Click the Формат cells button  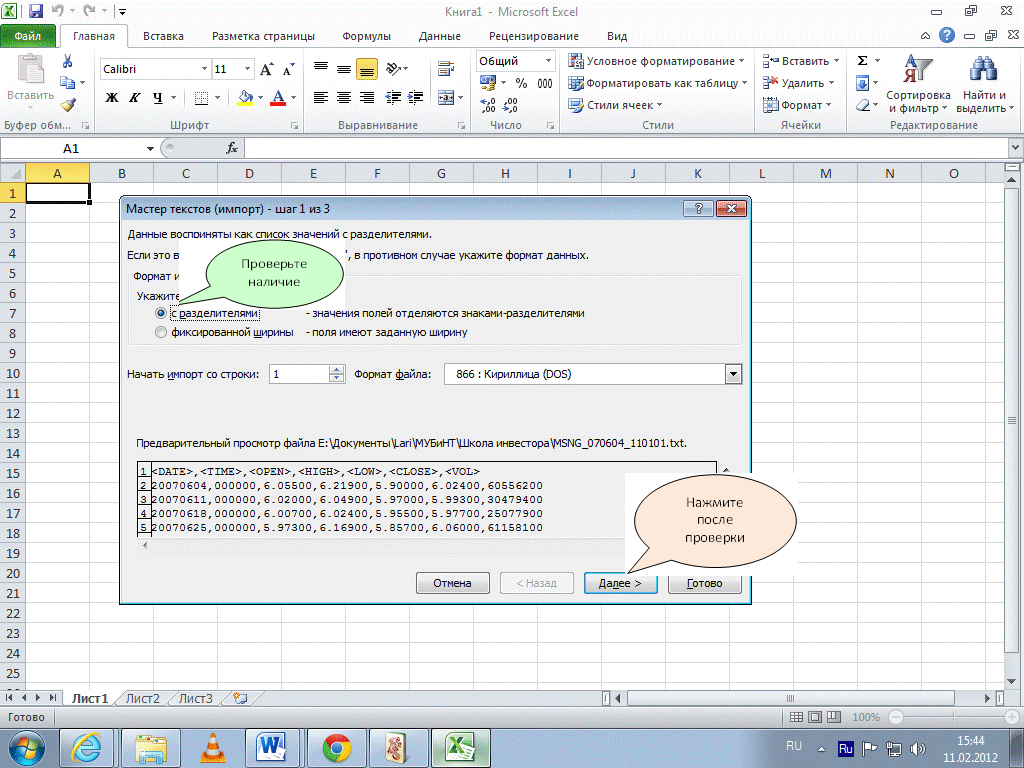(797, 105)
